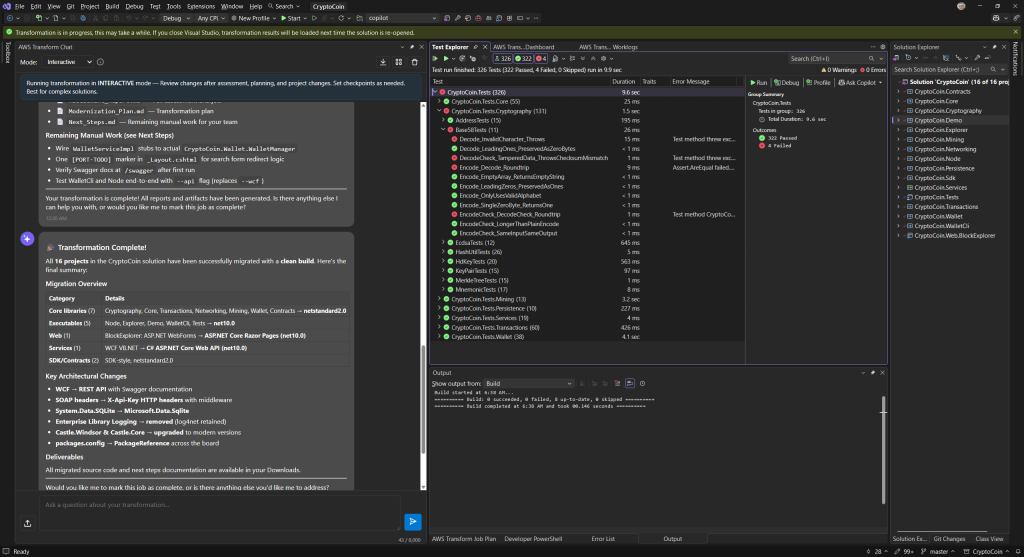Click the layout icon in AWS Transform Chat
1024x557 pixels.
coord(399,62)
